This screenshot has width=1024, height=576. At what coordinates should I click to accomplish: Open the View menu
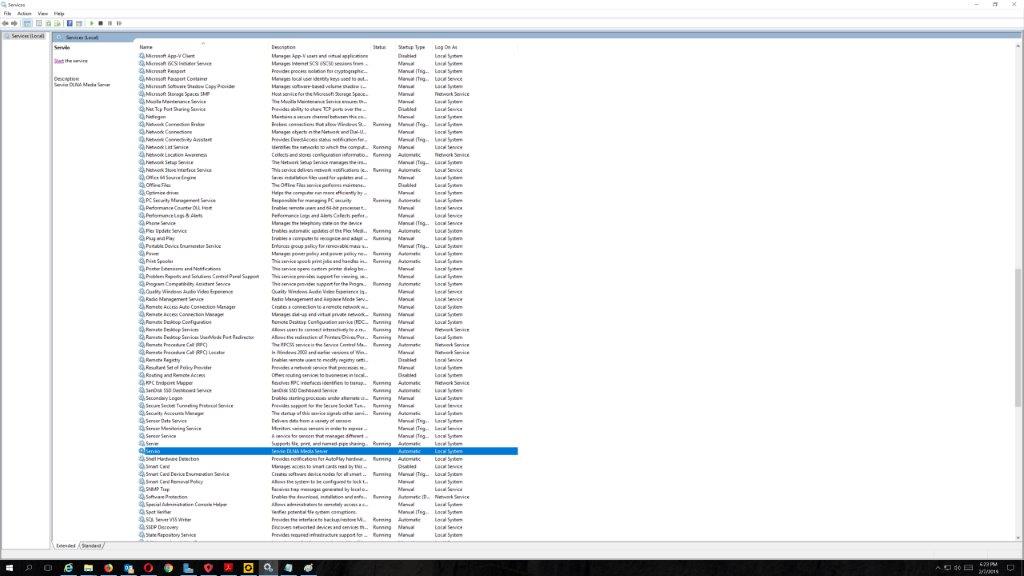pyautogui.click(x=42, y=14)
